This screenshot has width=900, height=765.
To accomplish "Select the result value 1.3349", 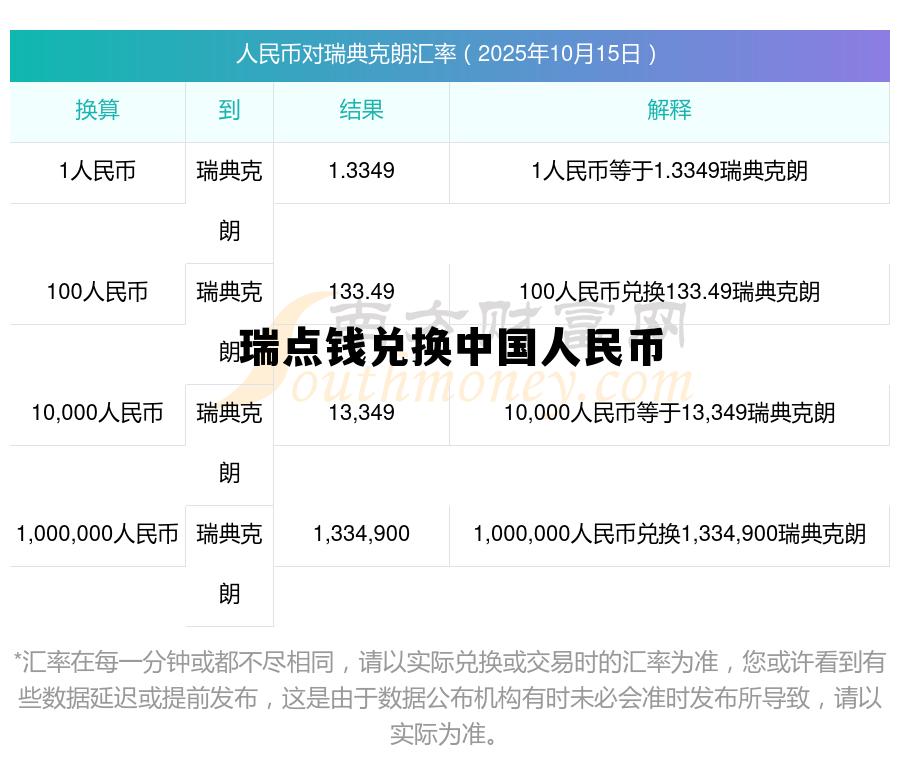I will tap(362, 173).
